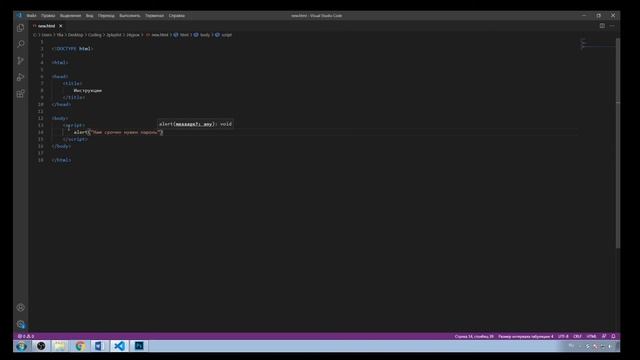Viewport: 640px width, 360px height.
Task: Click the editor vertical scrollbar
Action: click(618, 143)
